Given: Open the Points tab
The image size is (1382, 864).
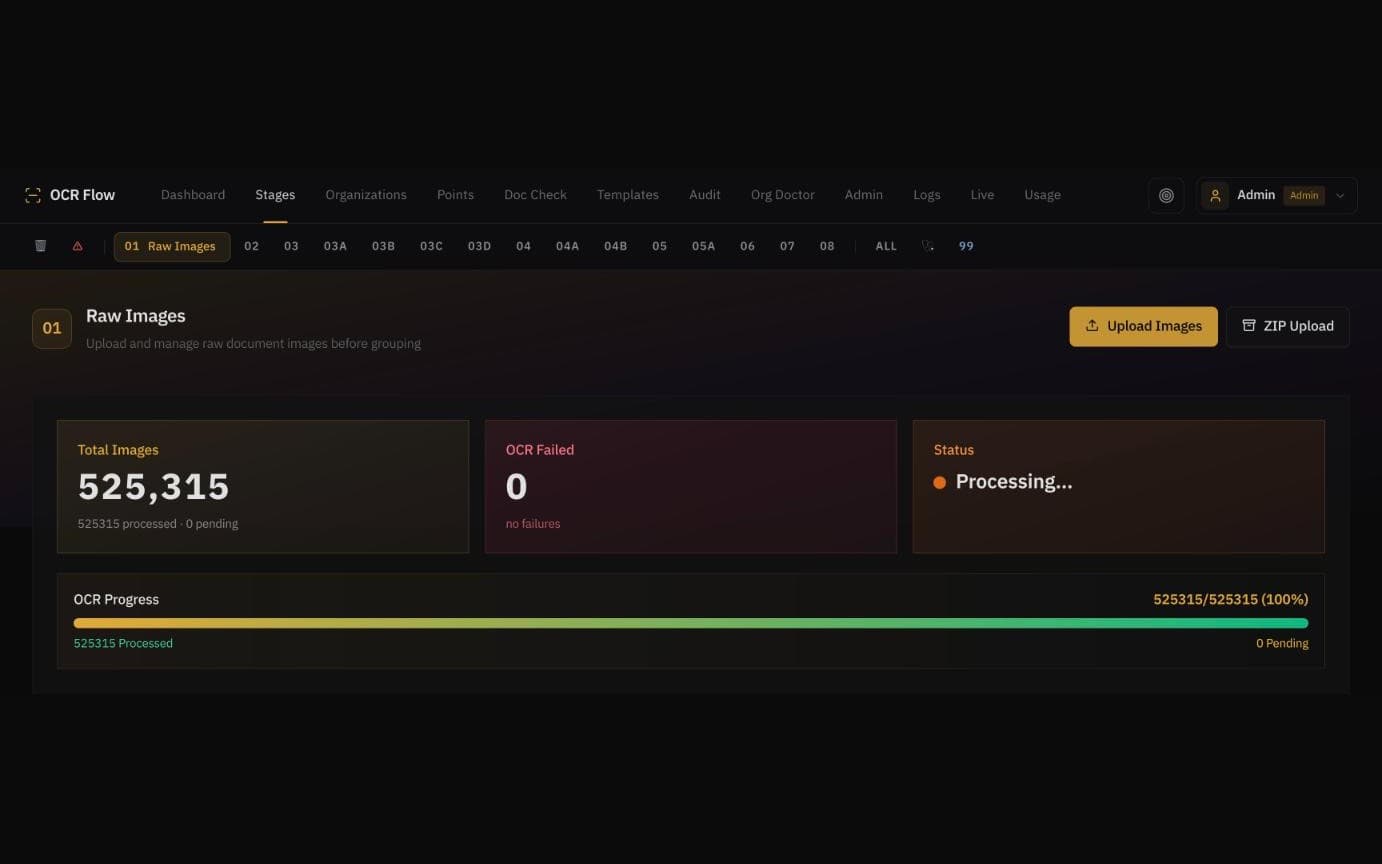Looking at the screenshot, I should [x=455, y=195].
